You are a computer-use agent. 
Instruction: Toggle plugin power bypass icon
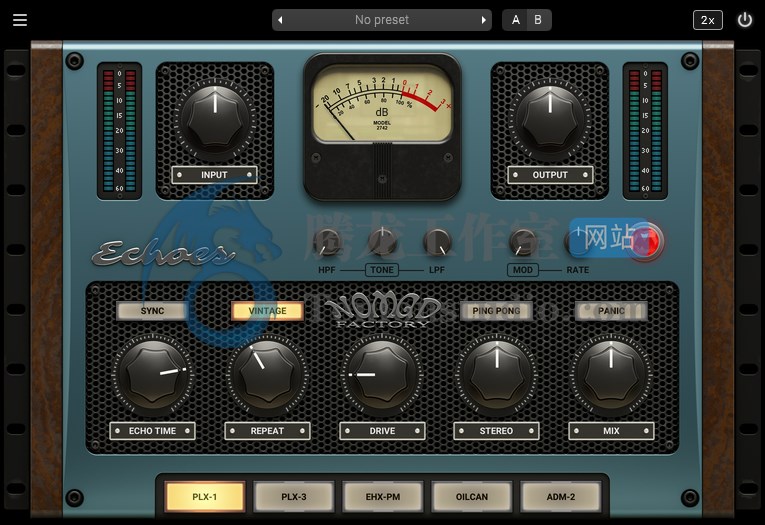pyautogui.click(x=745, y=20)
